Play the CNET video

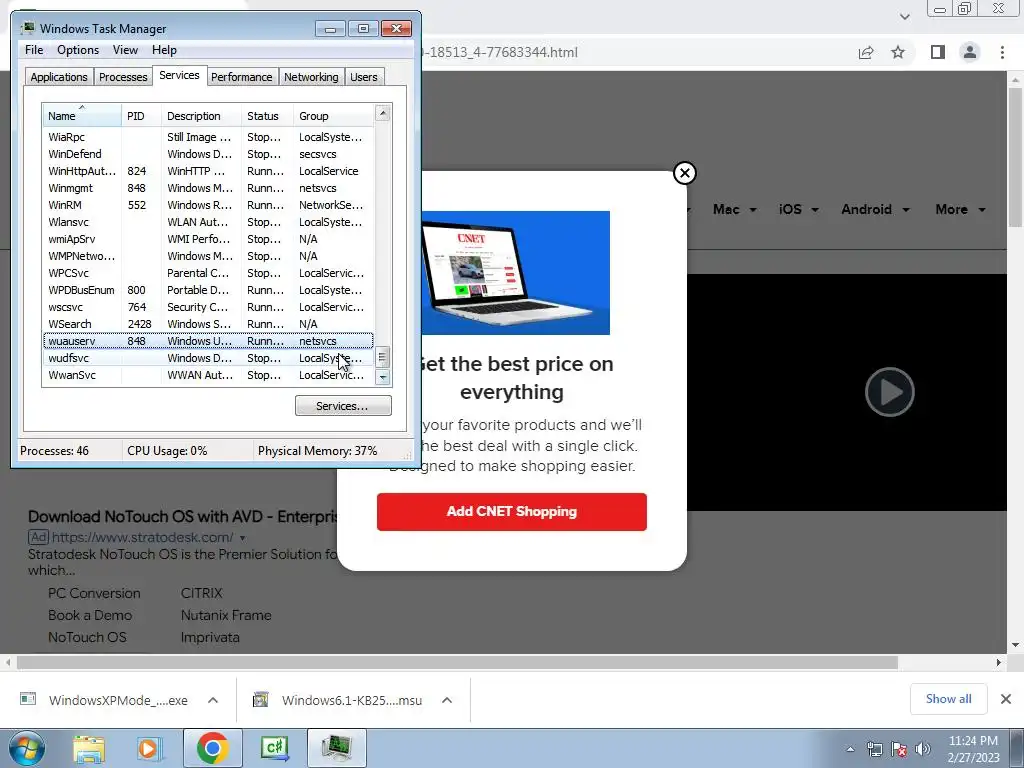click(x=889, y=392)
